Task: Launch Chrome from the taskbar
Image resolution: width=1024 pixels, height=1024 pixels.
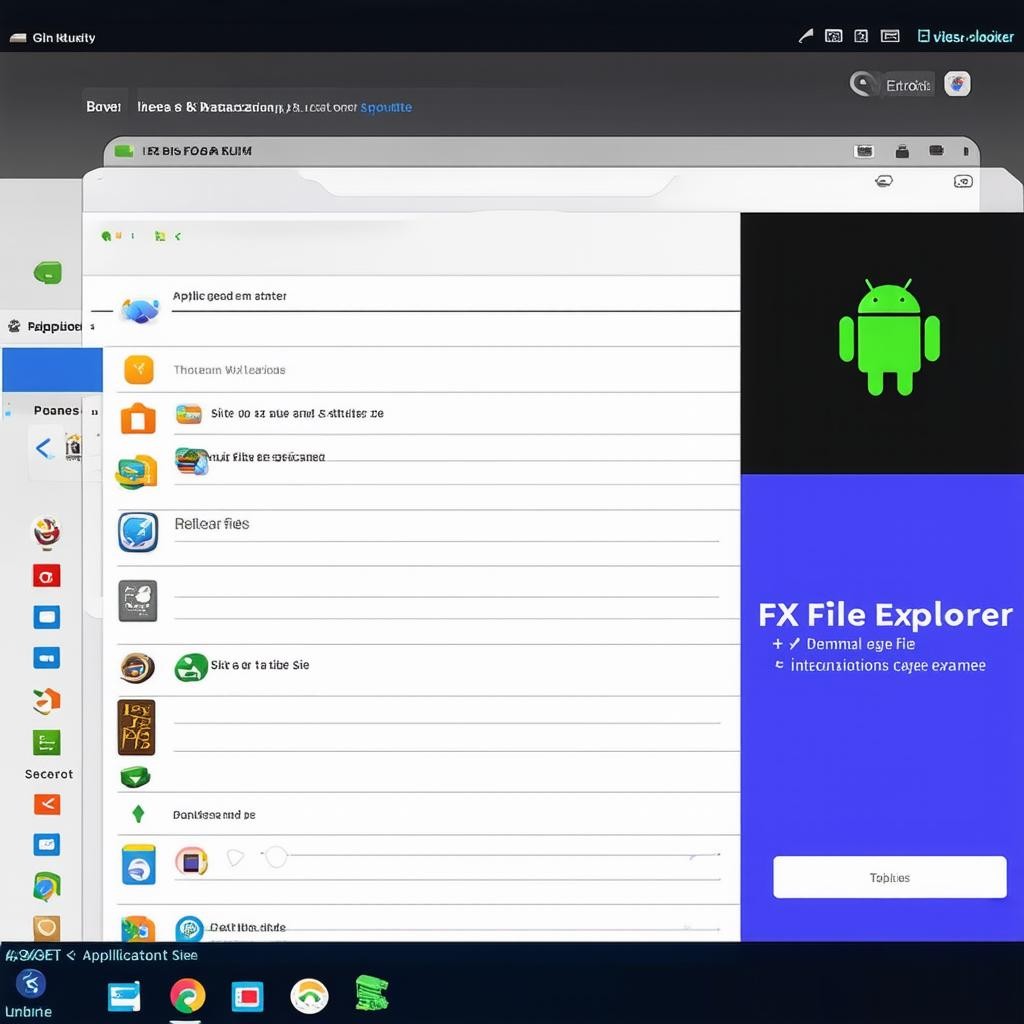Action: [187, 995]
